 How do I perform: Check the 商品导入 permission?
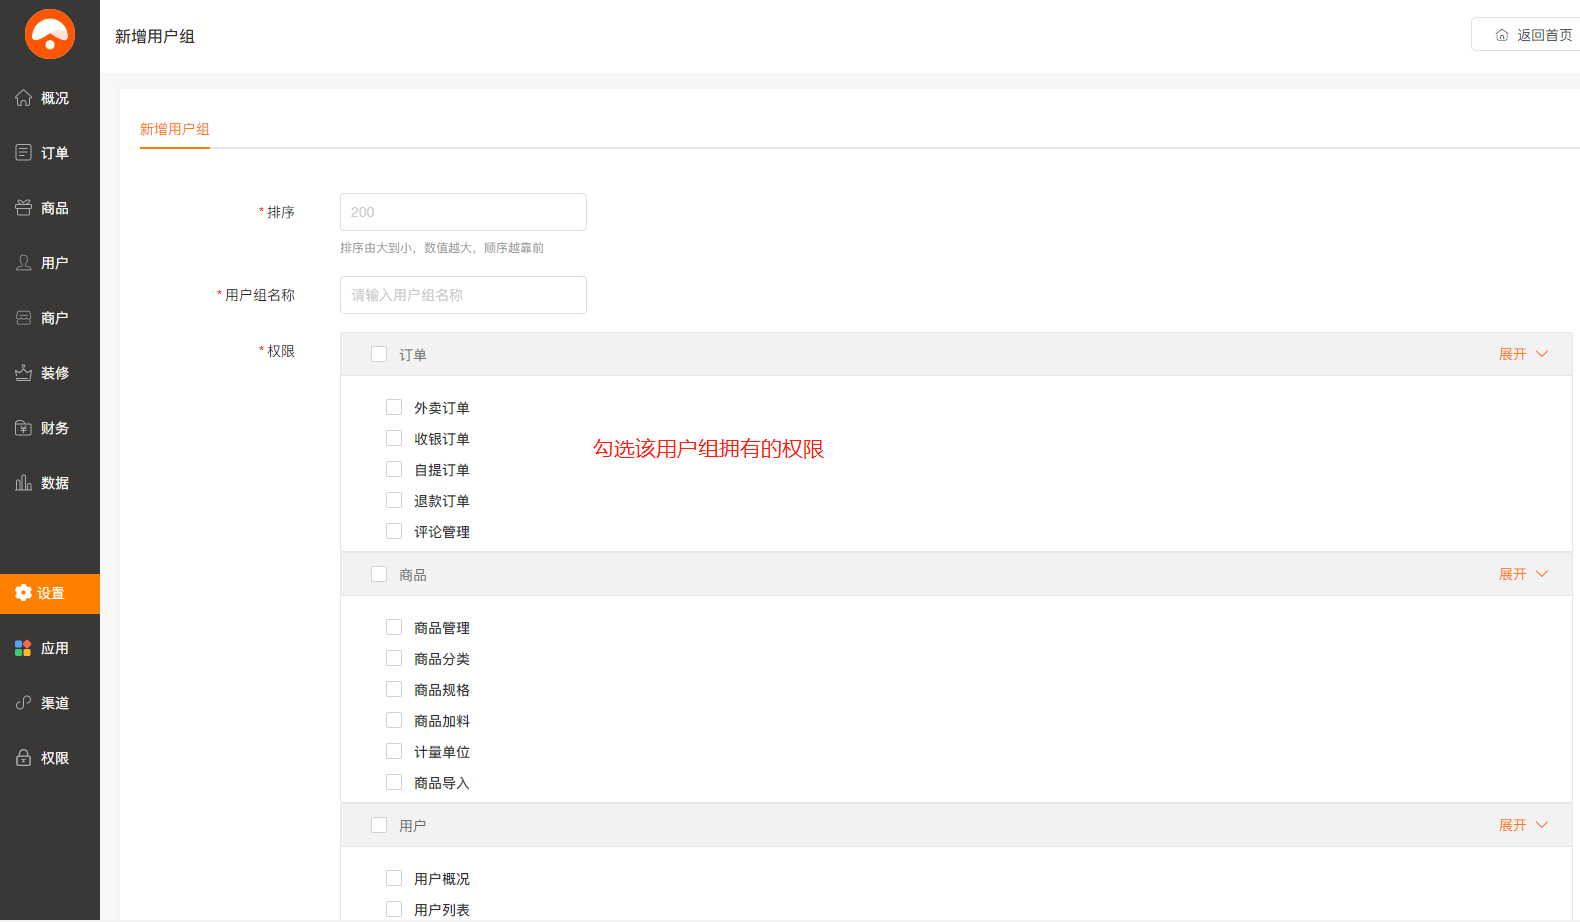click(x=394, y=782)
